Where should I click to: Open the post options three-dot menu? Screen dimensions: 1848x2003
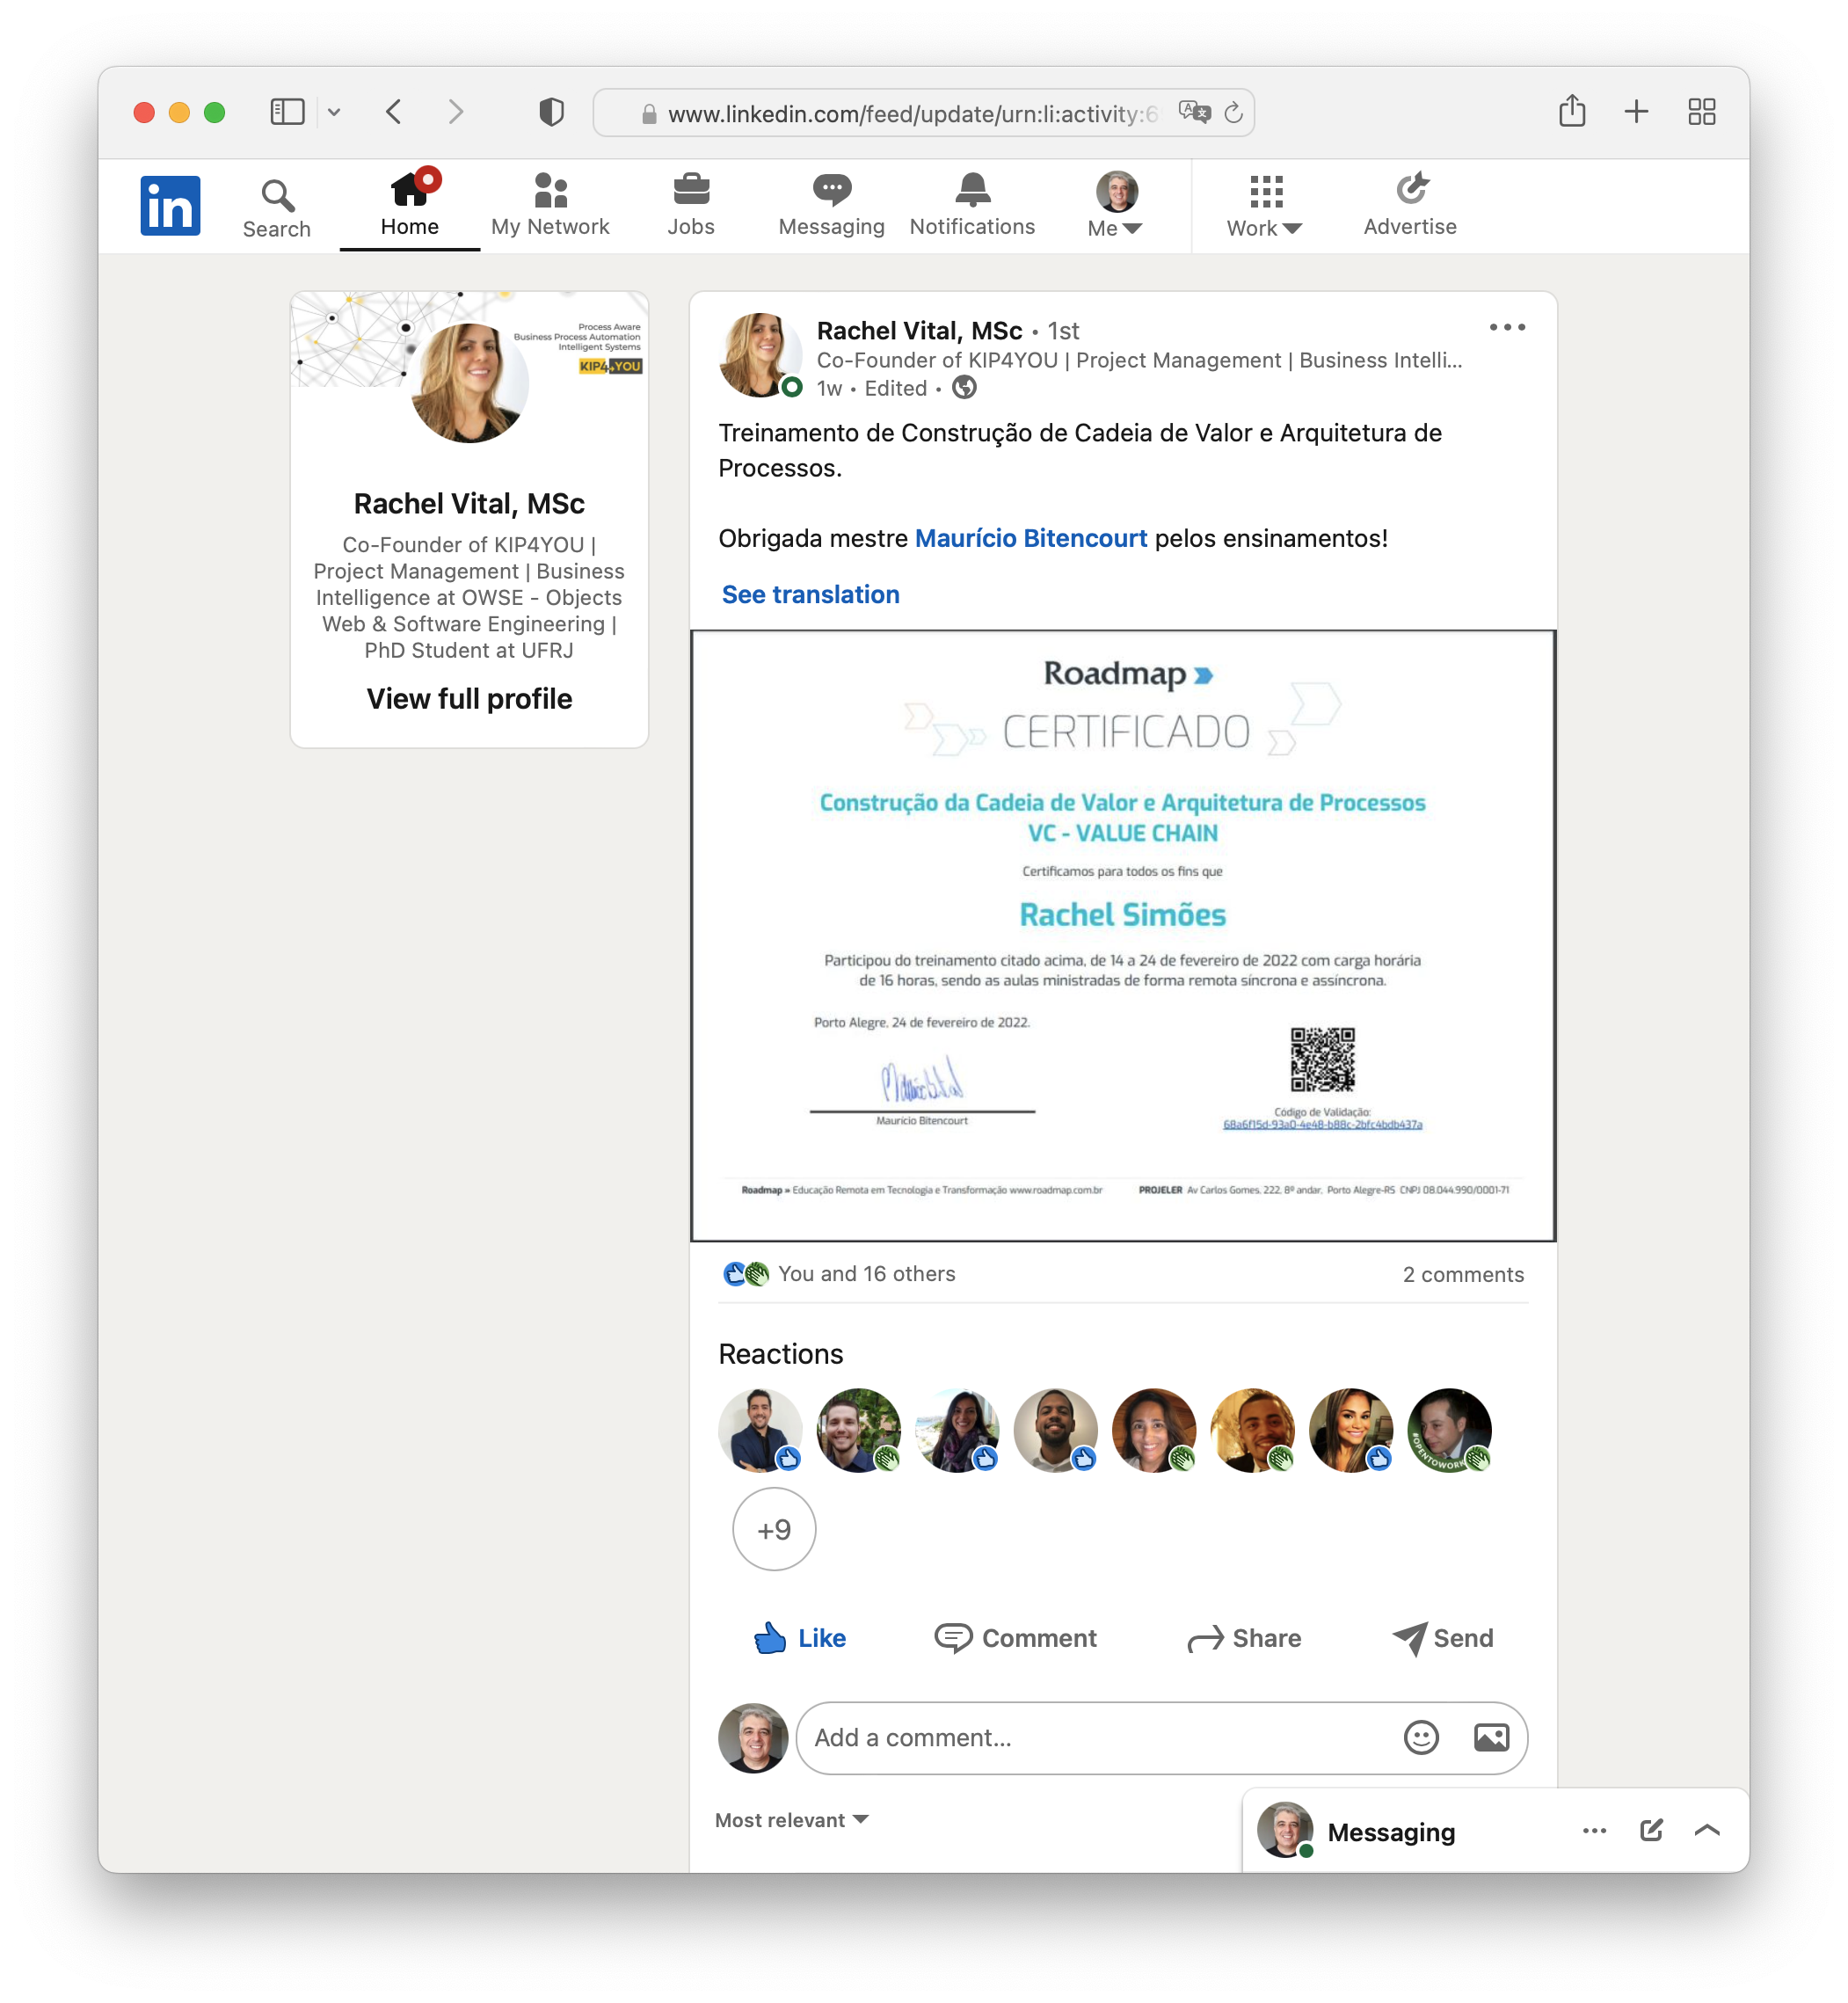pyautogui.click(x=1507, y=328)
